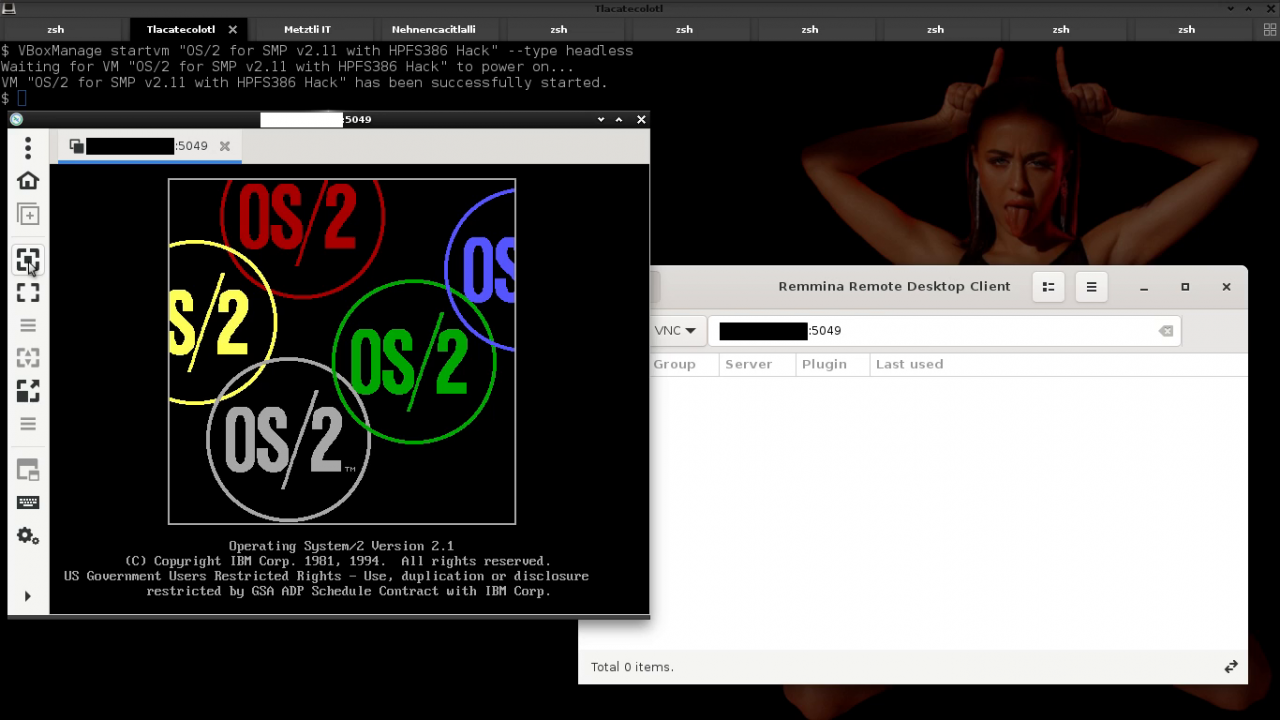
Task: Click the "has been successfully started" line
Action: coord(304,83)
